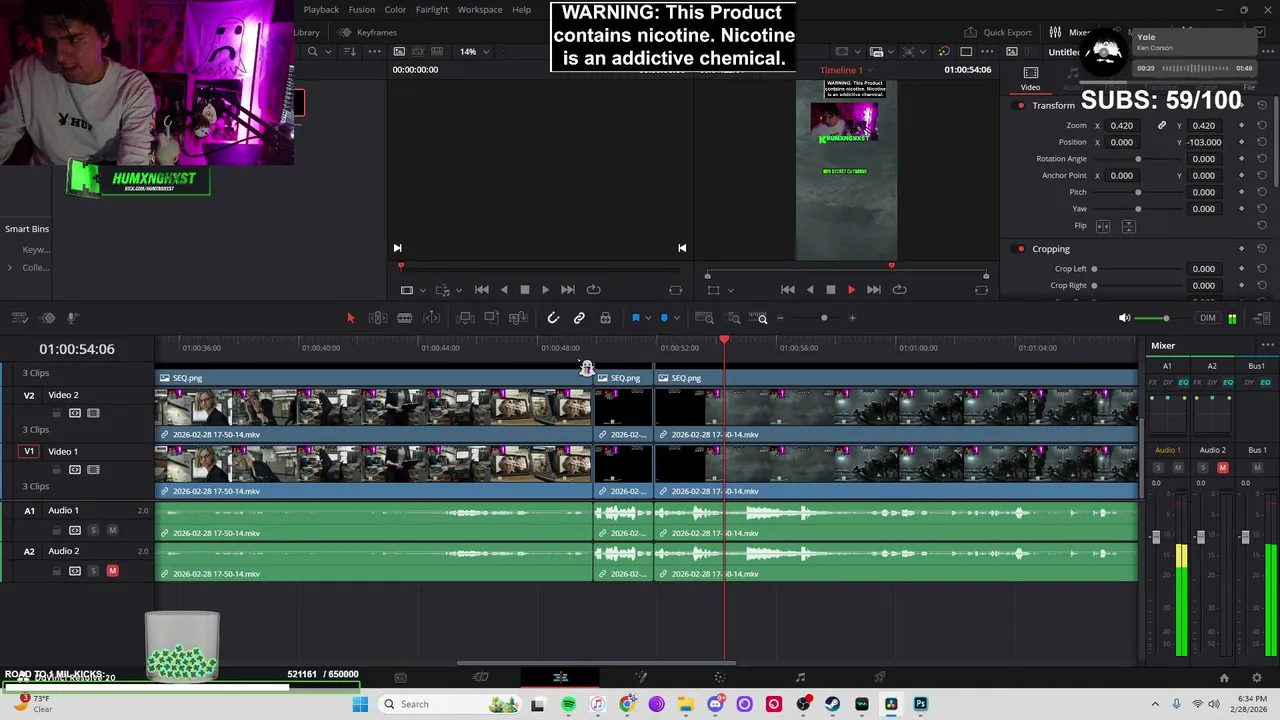Unmute the Audio 2 track

(112, 571)
